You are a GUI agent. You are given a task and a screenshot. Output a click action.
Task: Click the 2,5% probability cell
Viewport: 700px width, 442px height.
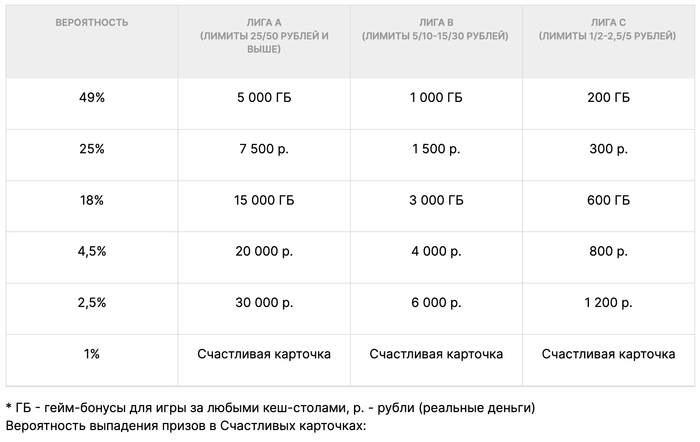click(91, 303)
